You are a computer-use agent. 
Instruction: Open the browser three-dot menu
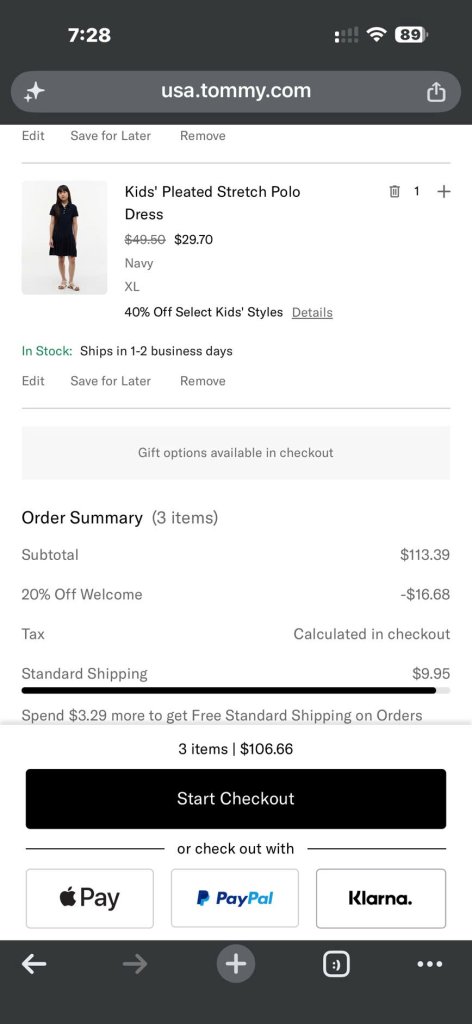tap(429, 964)
